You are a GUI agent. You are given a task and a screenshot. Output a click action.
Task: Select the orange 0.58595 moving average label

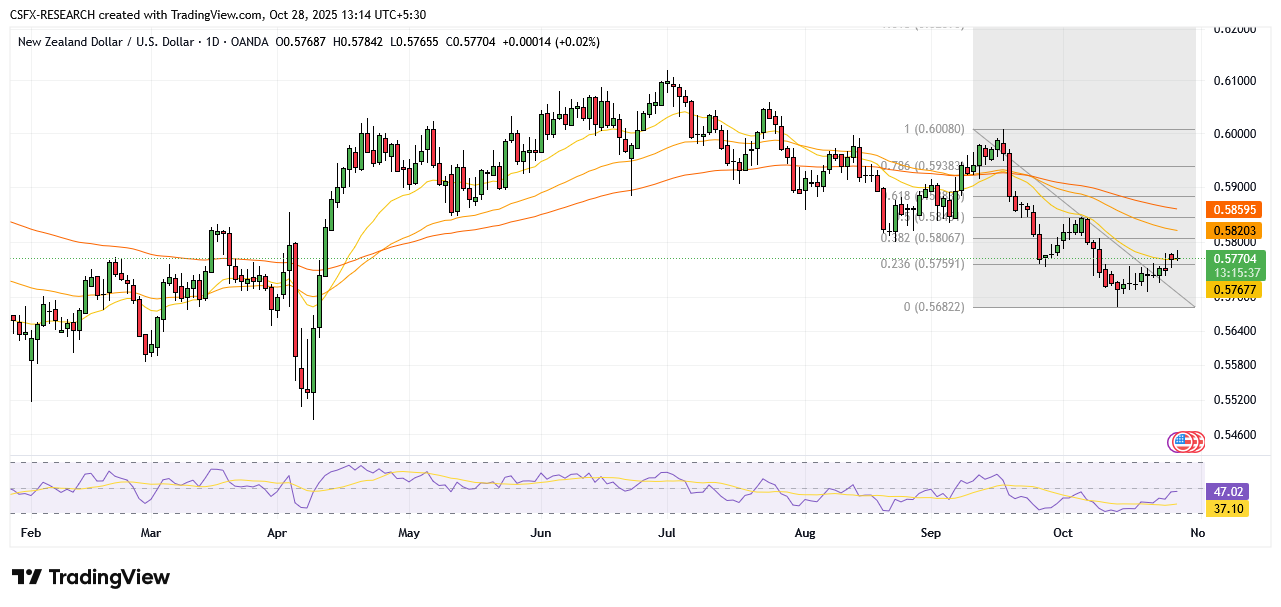pos(1239,210)
